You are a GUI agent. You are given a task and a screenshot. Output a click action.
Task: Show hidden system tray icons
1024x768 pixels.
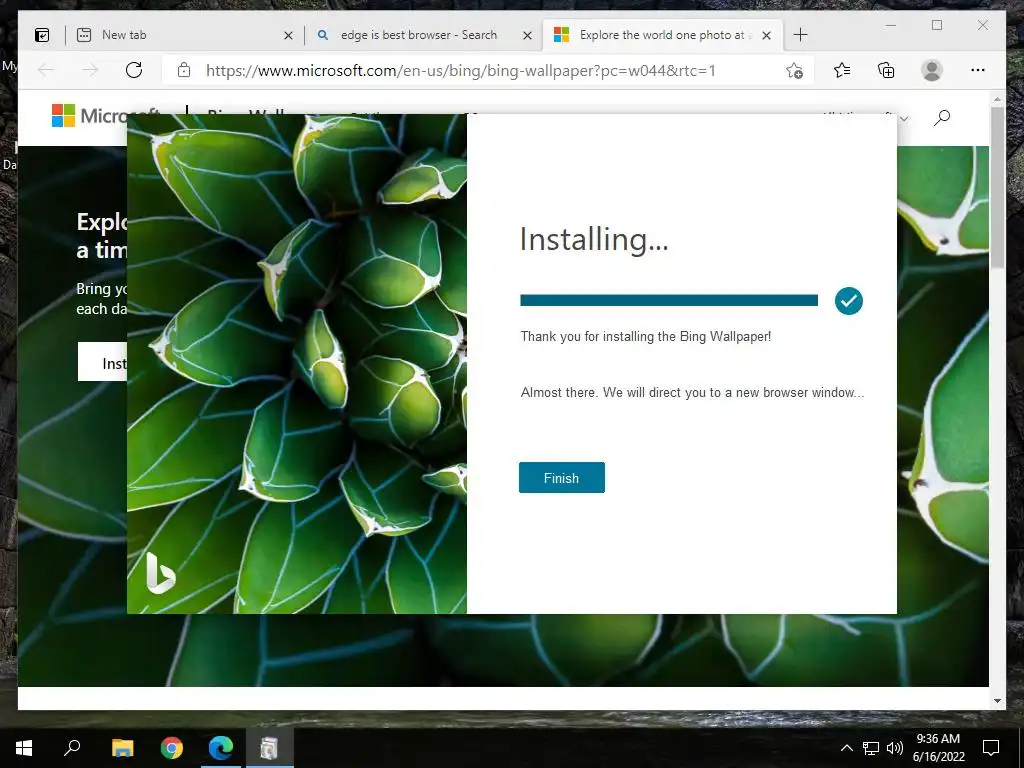846,748
